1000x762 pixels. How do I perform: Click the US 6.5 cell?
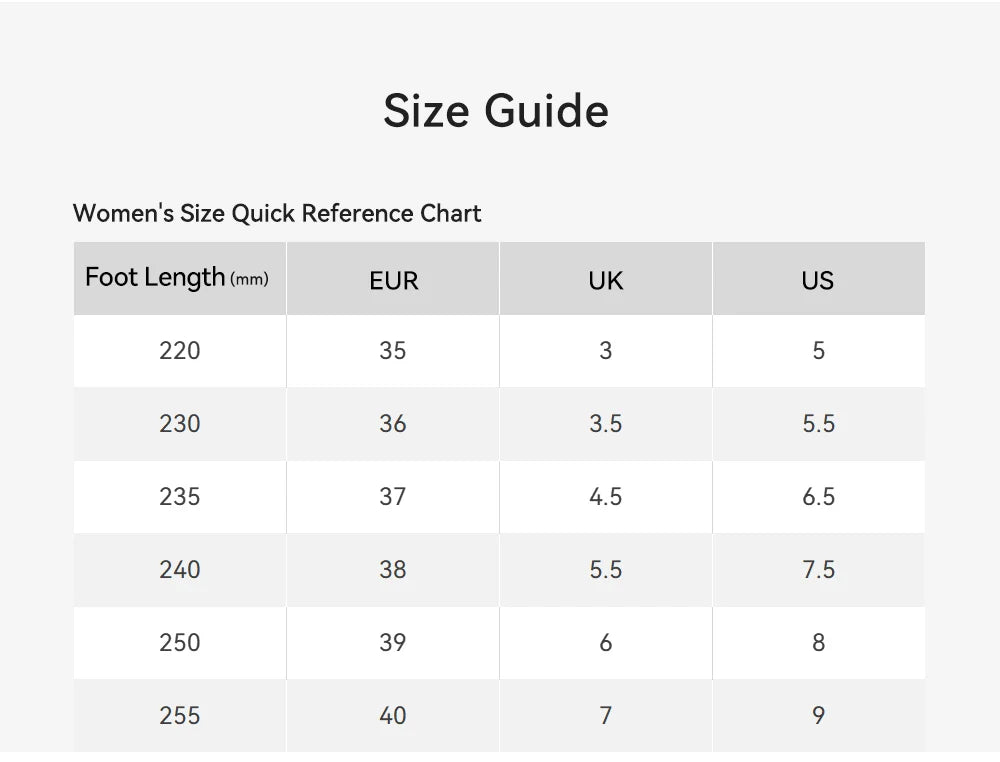coord(819,497)
